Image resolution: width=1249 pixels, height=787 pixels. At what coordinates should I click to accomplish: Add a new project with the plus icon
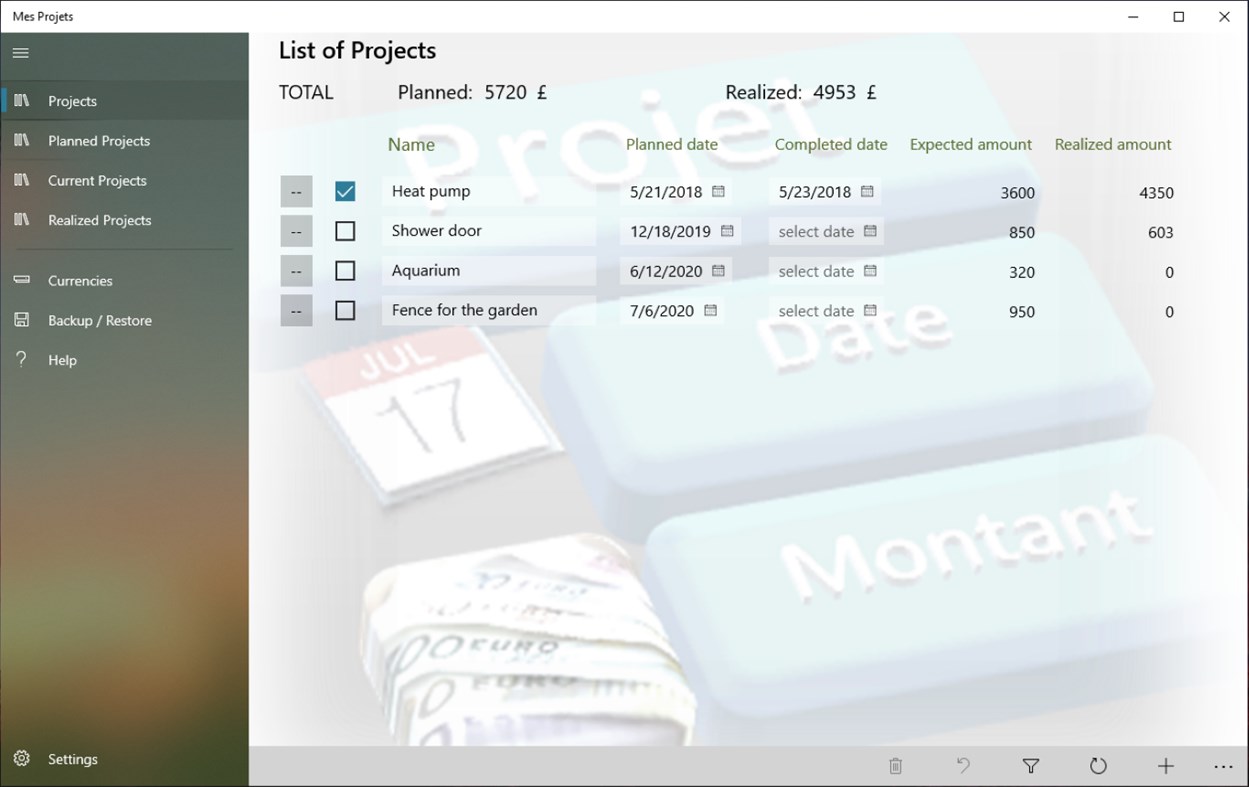click(1166, 765)
